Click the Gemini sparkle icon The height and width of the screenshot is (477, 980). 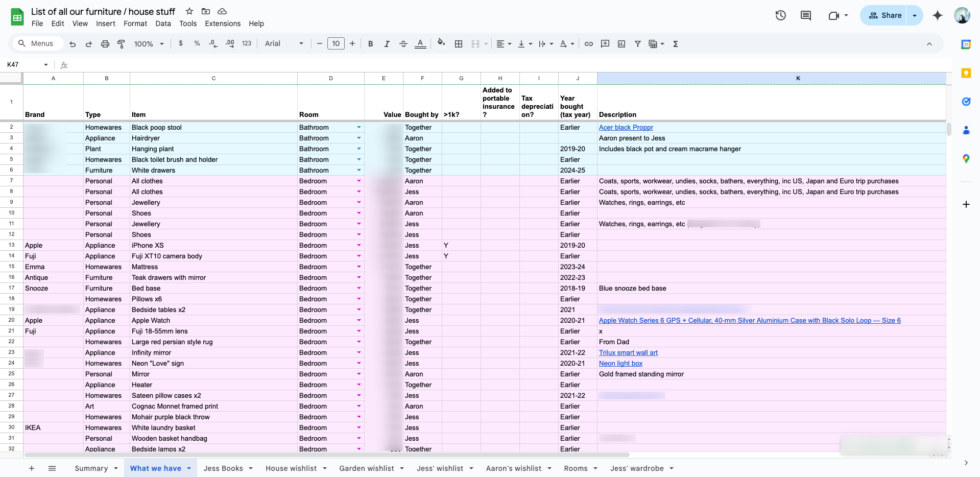(937, 16)
